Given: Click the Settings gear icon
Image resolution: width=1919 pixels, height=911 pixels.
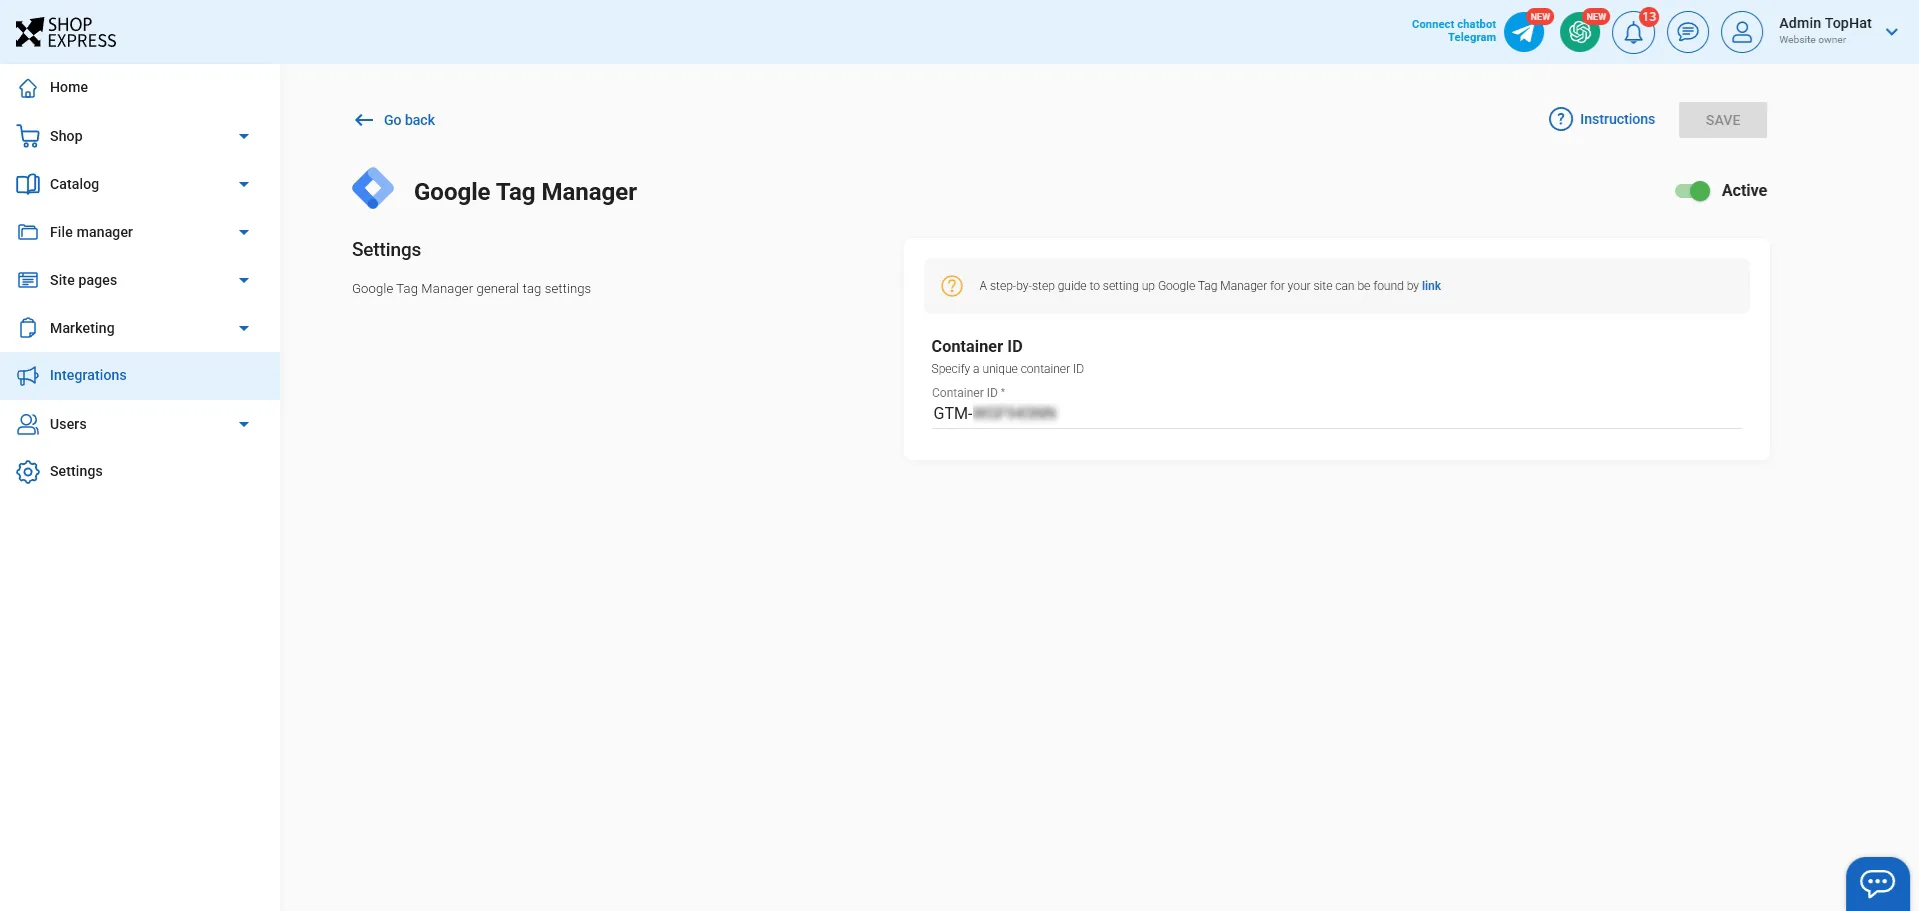Looking at the screenshot, I should (x=28, y=472).
